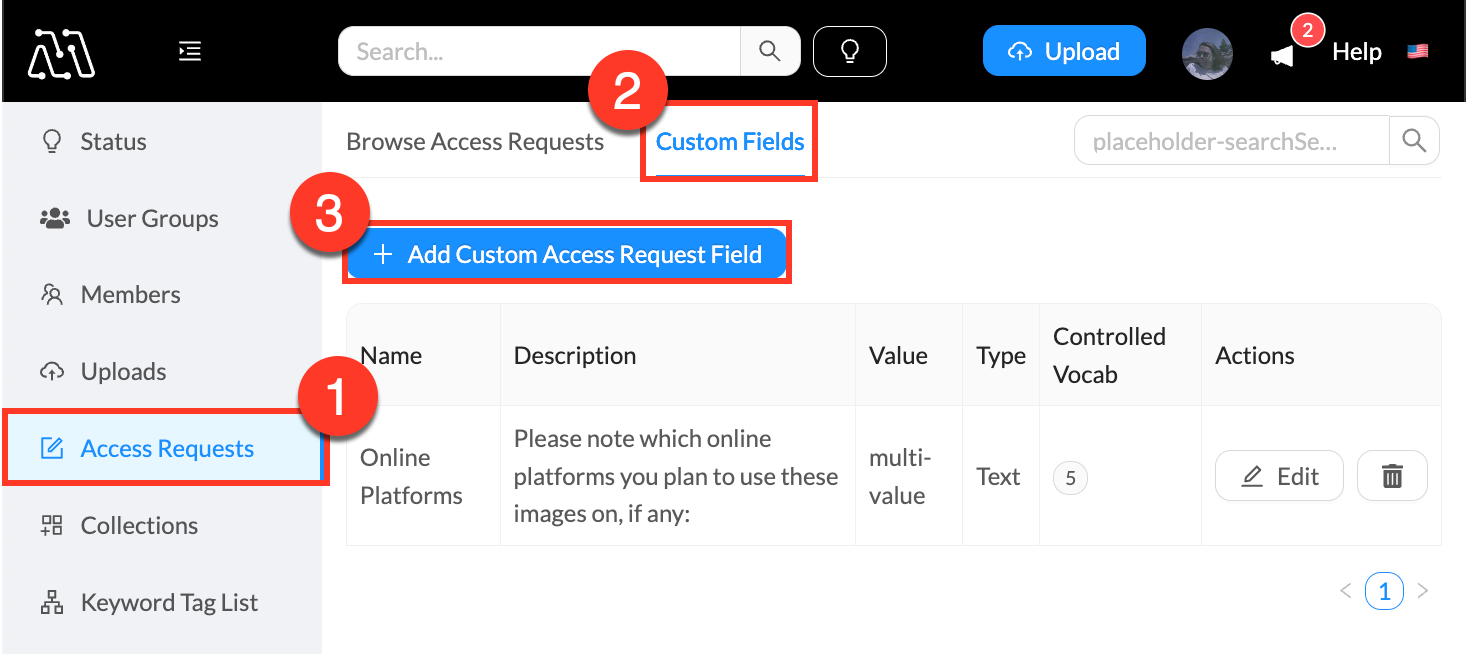Select page 1 in pagination

tap(1384, 591)
